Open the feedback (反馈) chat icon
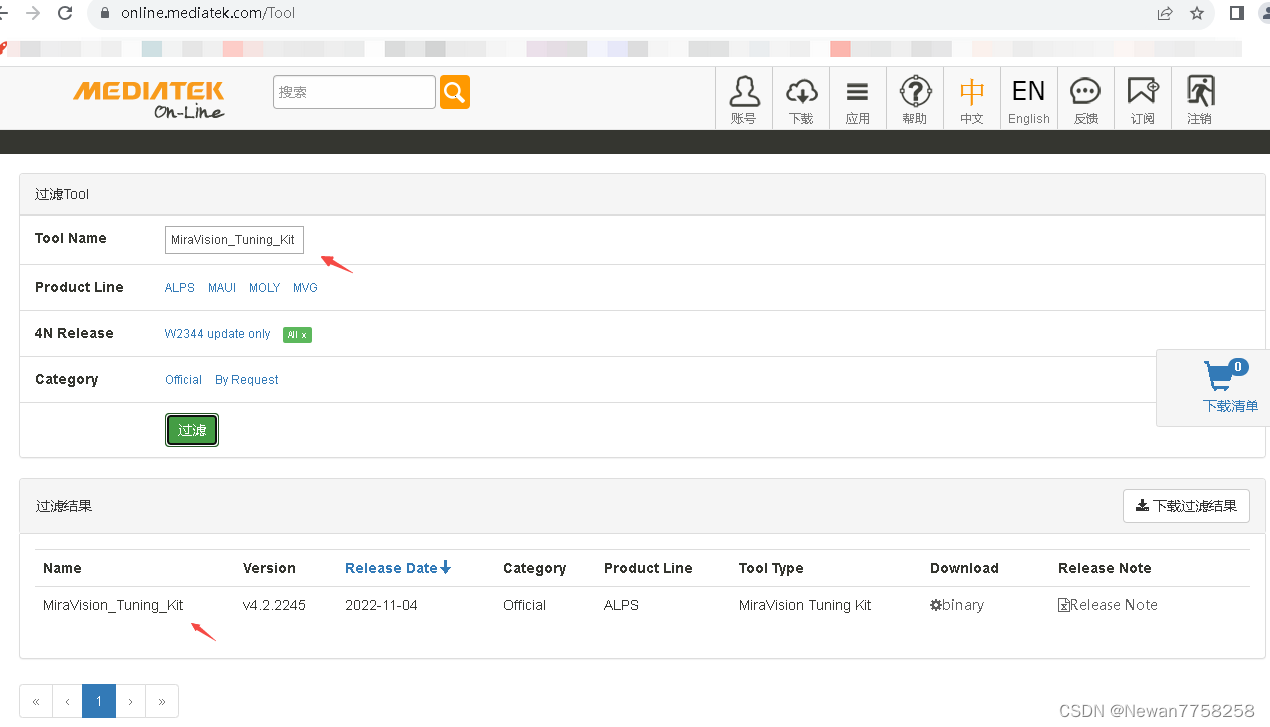This screenshot has width=1270, height=727. click(x=1086, y=99)
